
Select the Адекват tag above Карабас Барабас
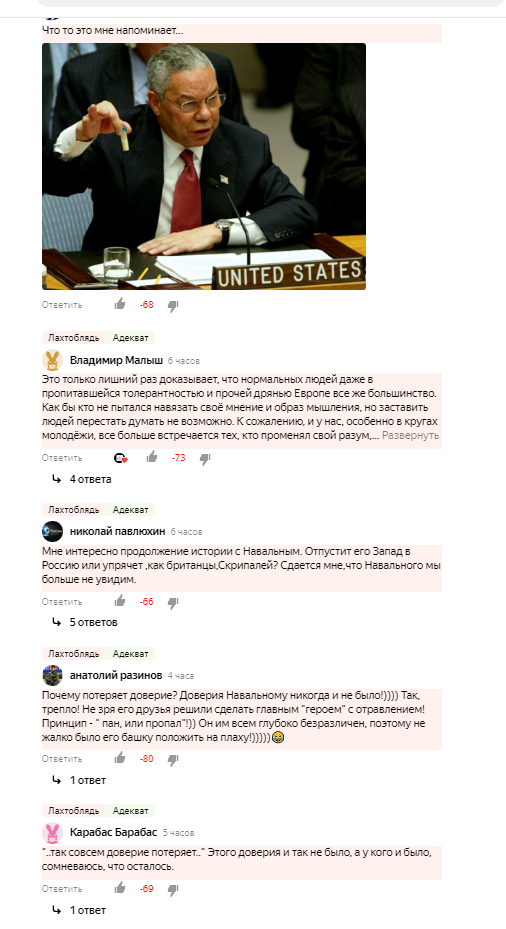pos(130,810)
